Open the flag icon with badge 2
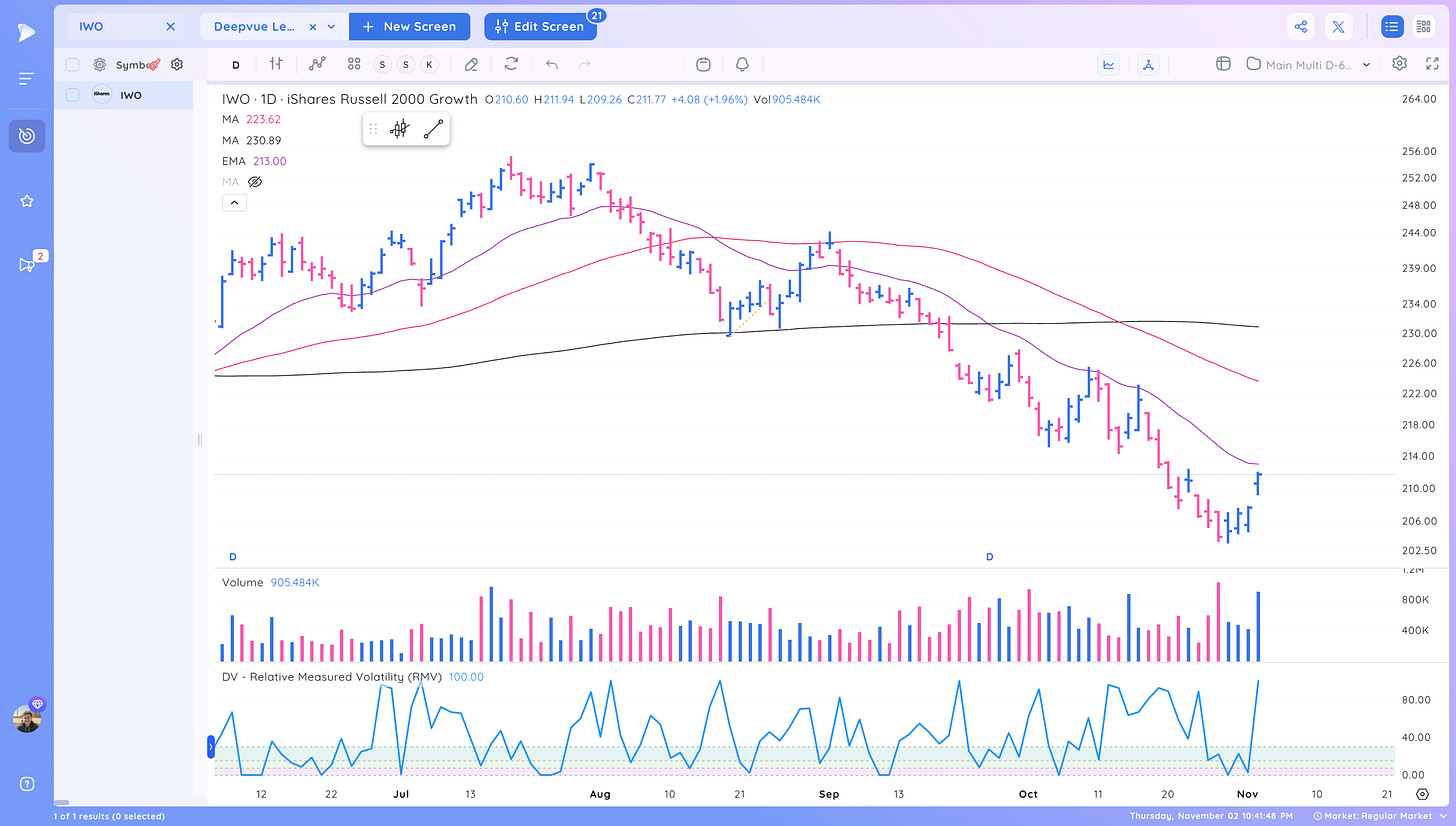1456x826 pixels. coord(26,265)
